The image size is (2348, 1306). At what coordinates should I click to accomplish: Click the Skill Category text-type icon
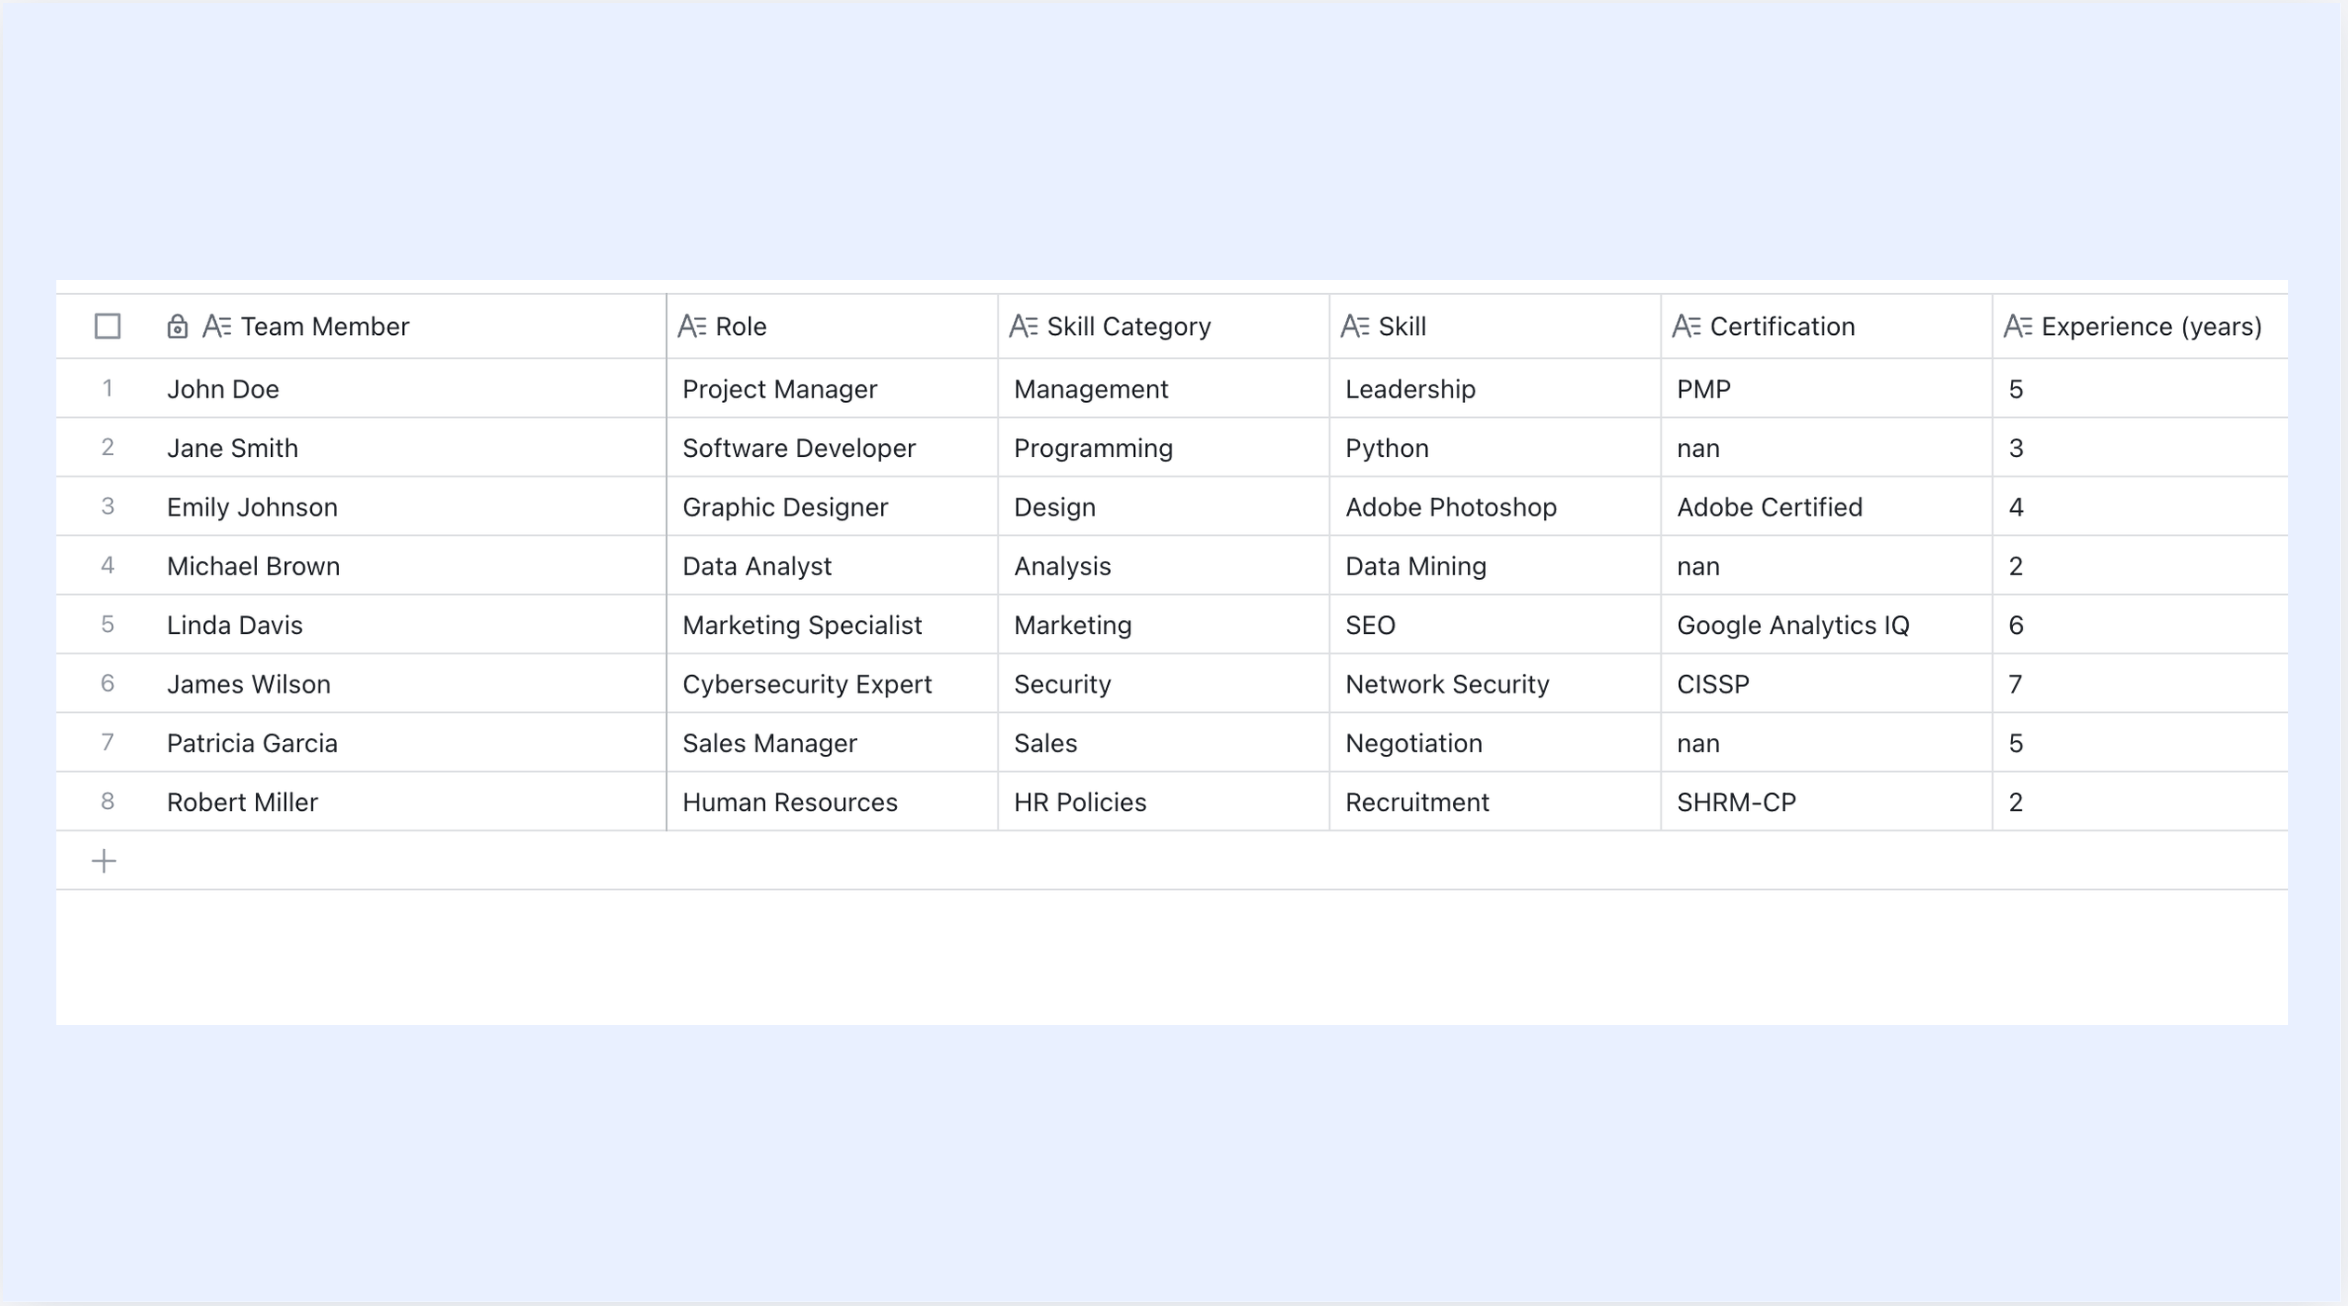pos(1023,326)
